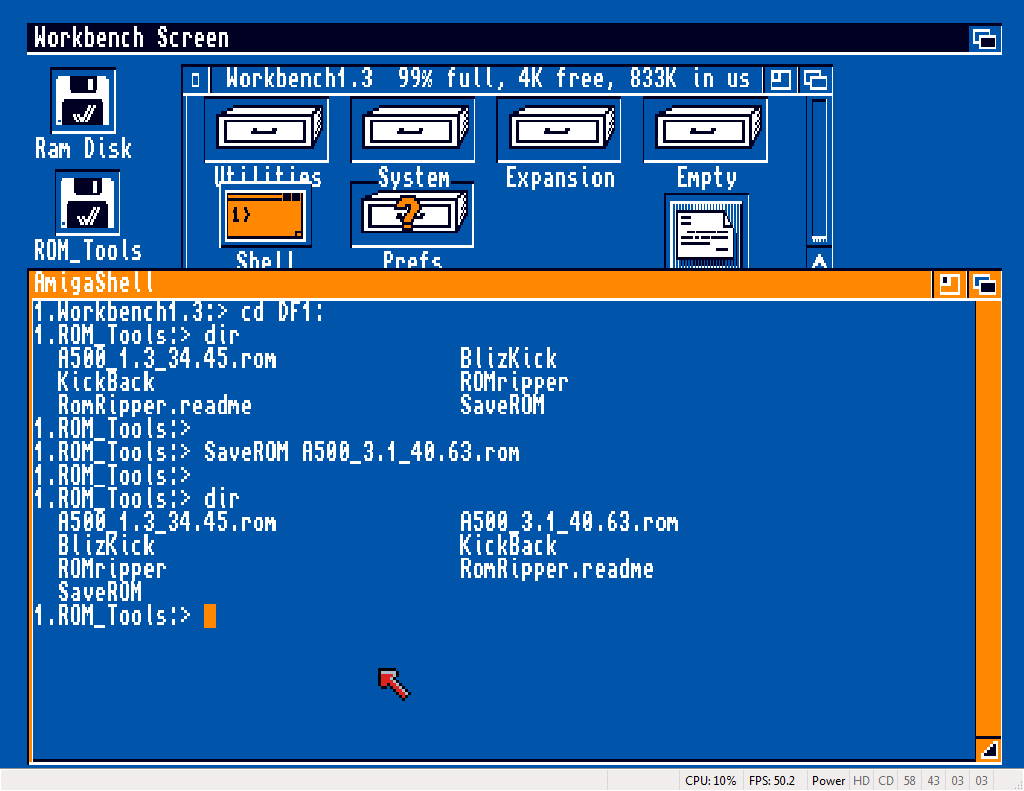Viewport: 1024px width, 791px height.
Task: Click the Workbench1.3 window's front gadget
Action: pyautogui.click(x=815, y=80)
